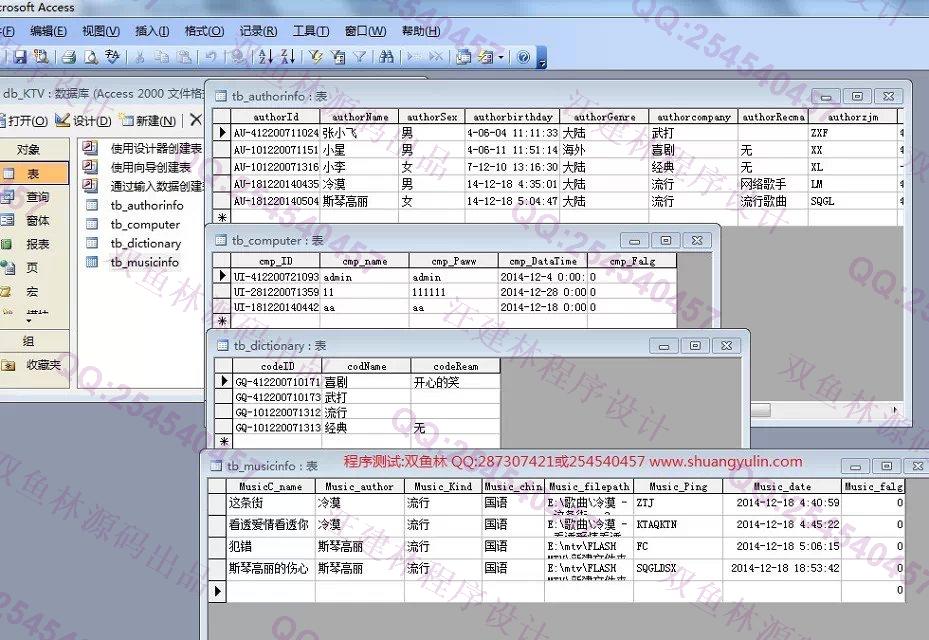
Task: Open the 格式(O) menu
Action: tap(204, 31)
